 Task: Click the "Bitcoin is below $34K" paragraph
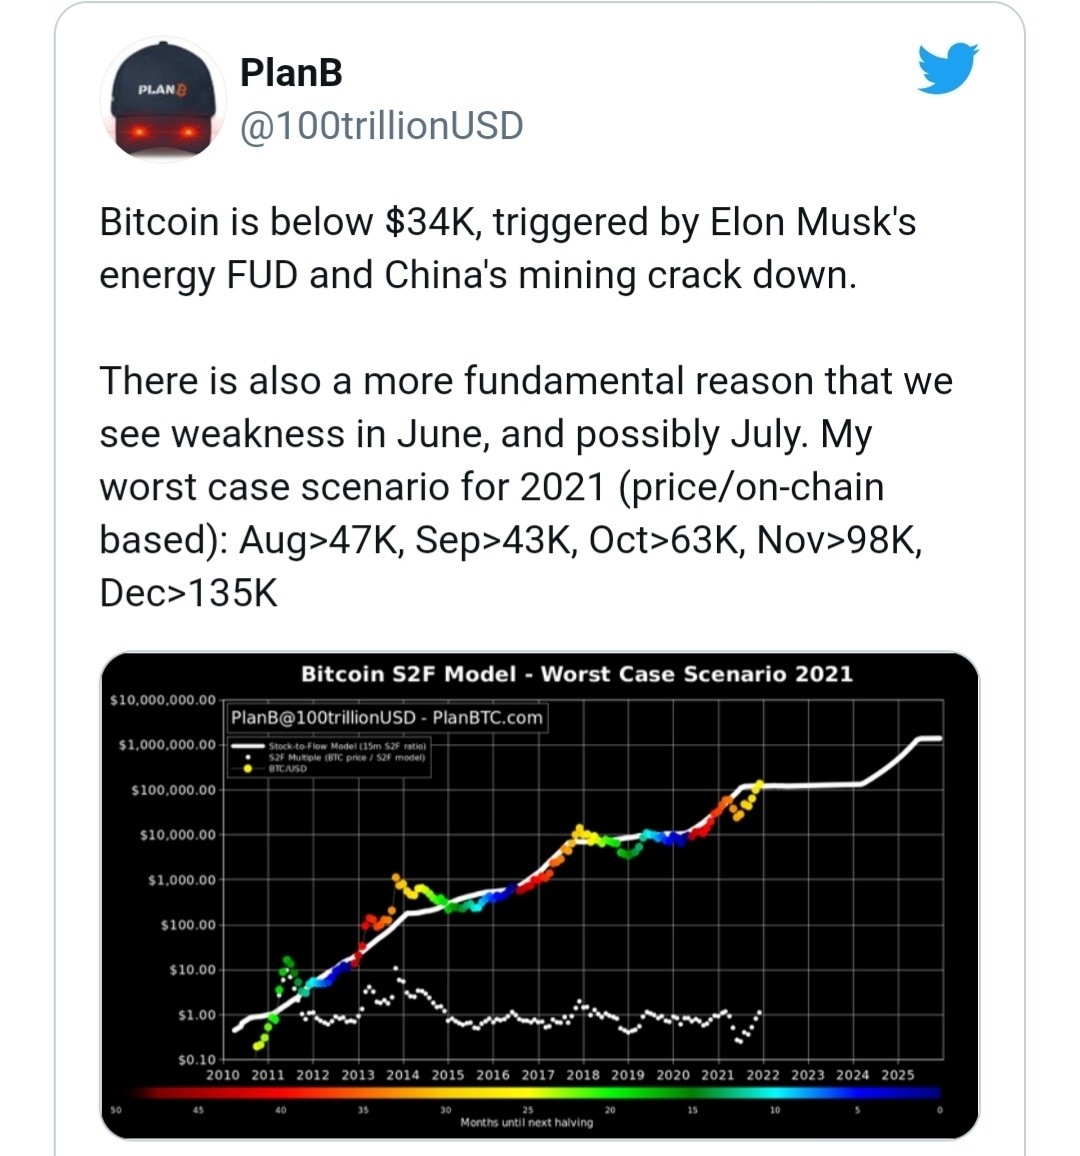click(x=507, y=248)
